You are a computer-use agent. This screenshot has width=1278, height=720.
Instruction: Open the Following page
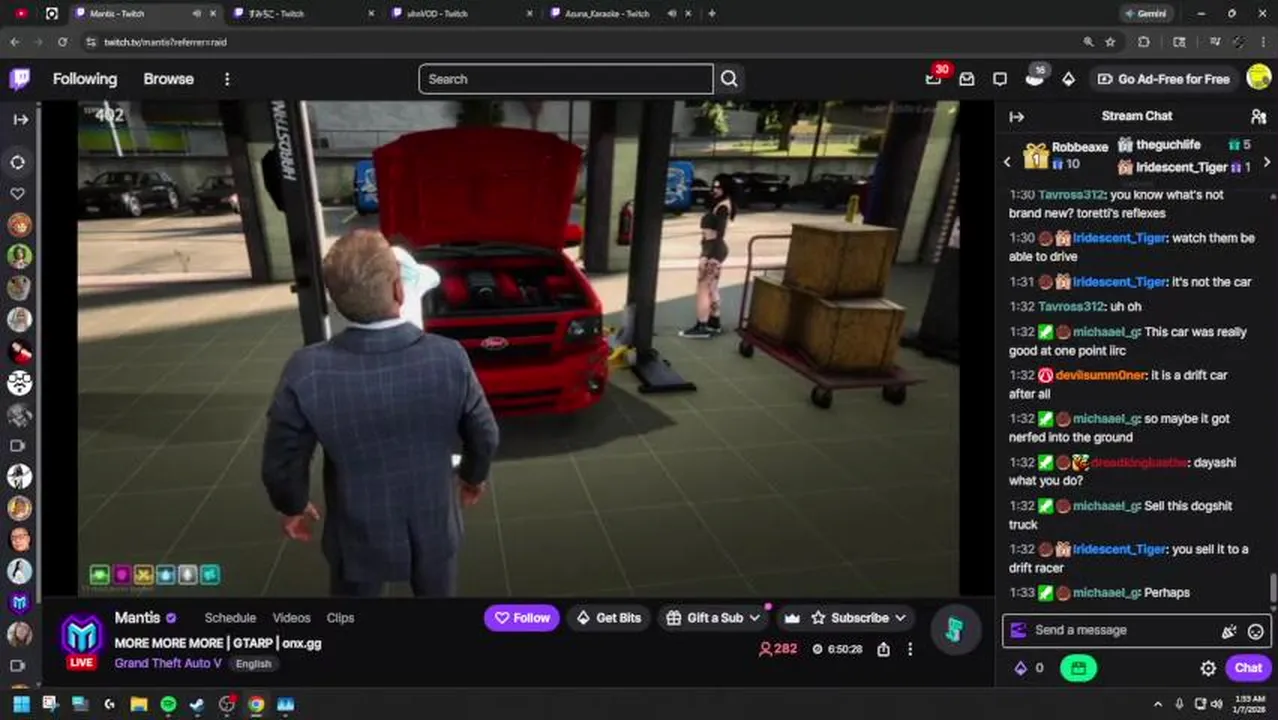(85, 79)
